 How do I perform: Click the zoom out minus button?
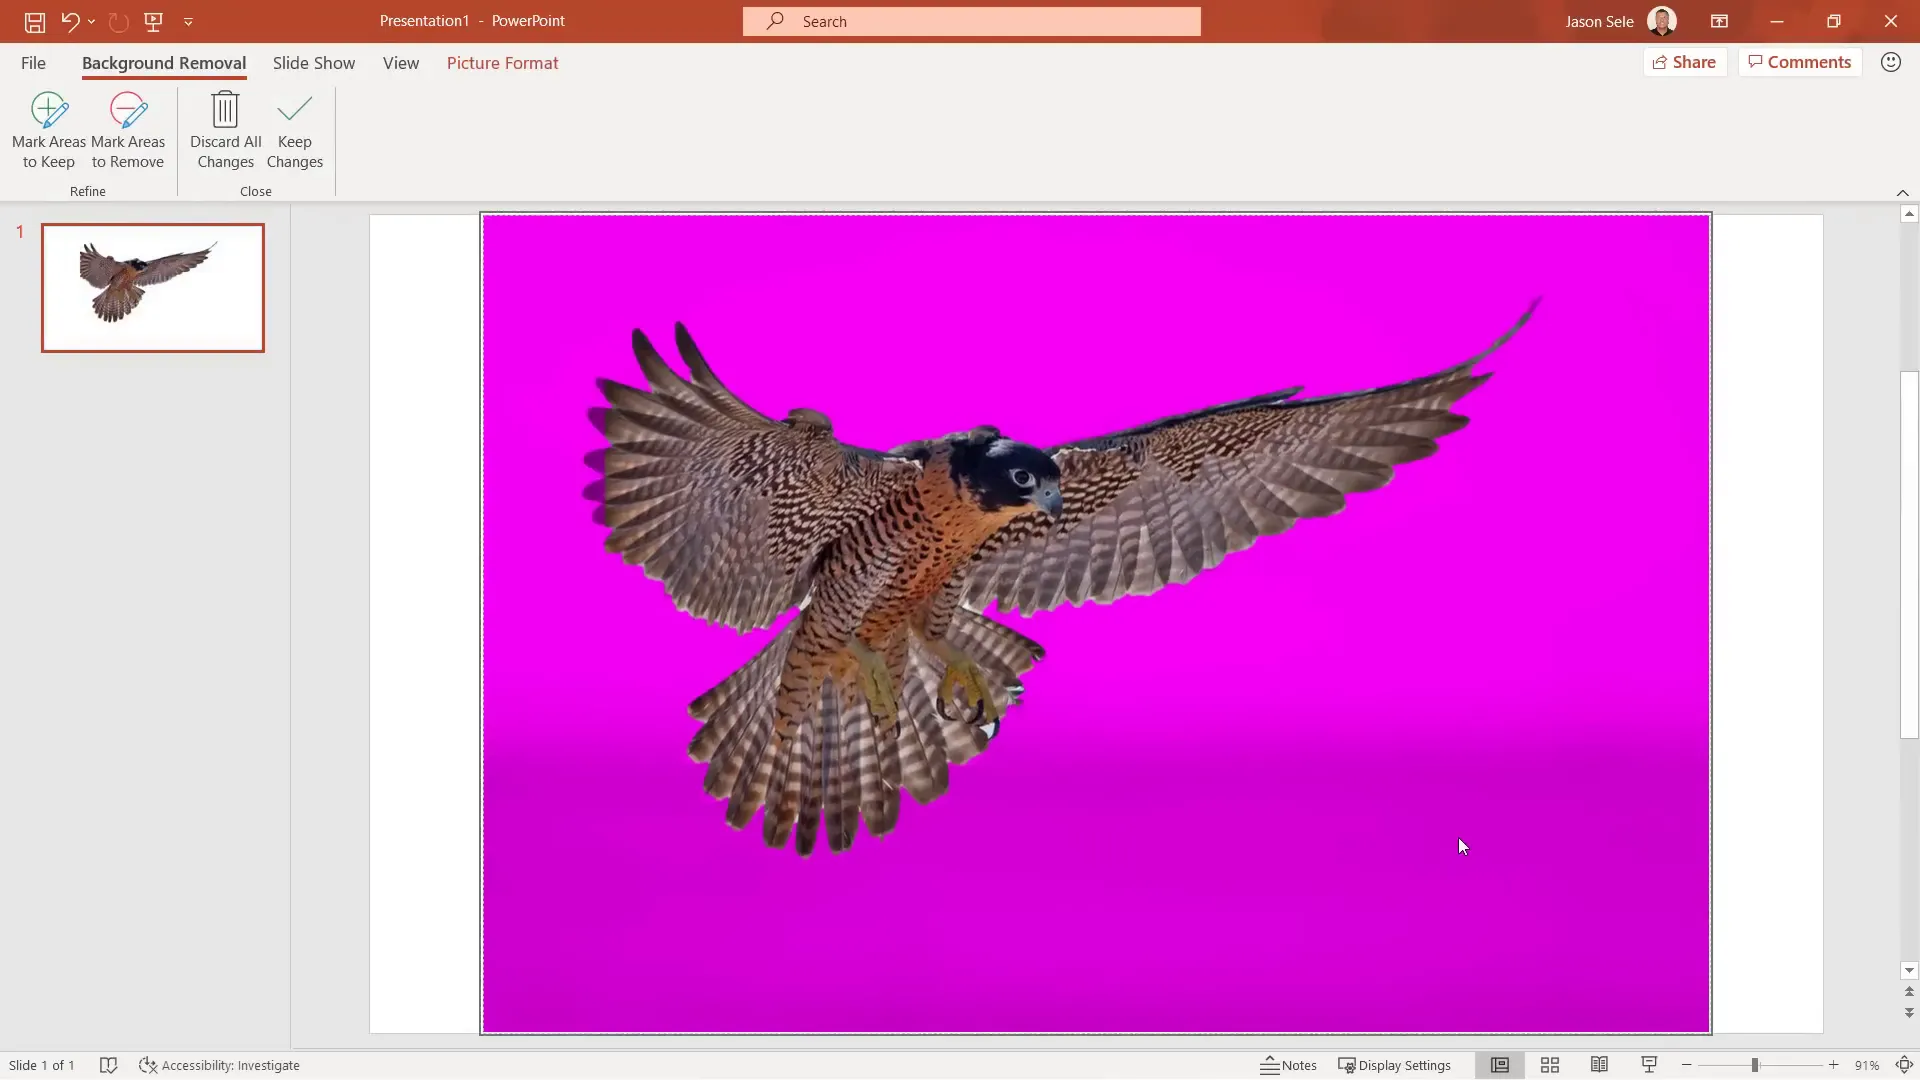click(x=1687, y=1065)
